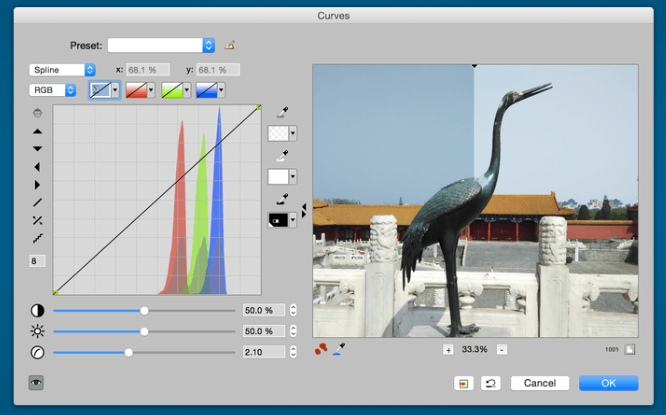666x415 pixels.
Task: Select the straight line curve tool
Action: (38, 202)
